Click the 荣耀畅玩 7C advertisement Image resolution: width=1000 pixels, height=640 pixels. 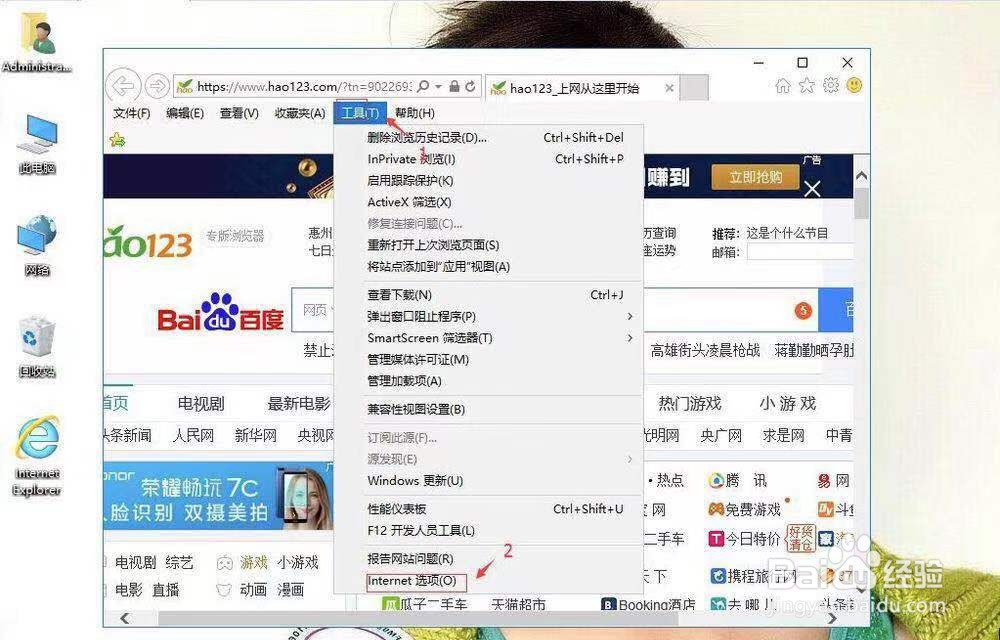coord(219,496)
